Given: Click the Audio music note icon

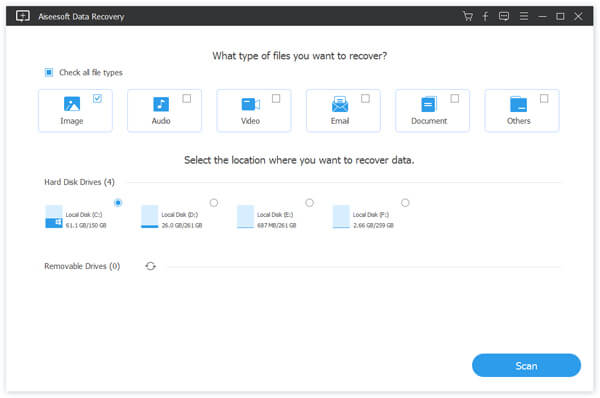Looking at the screenshot, I should [161, 104].
